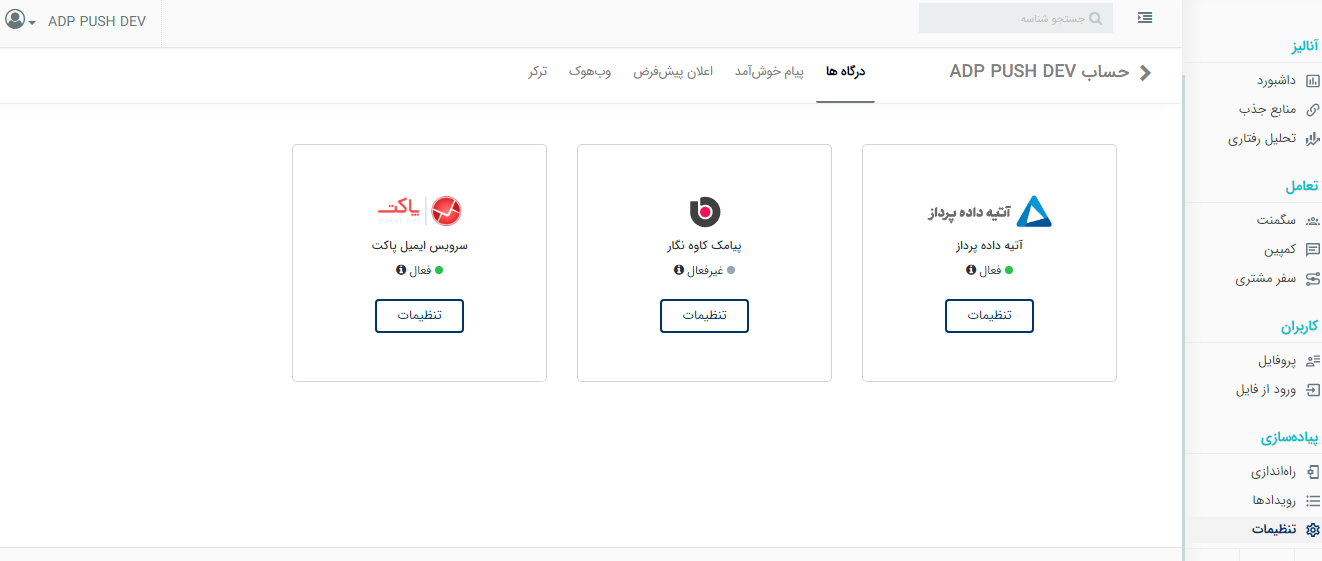1322x561 pixels.
Task: Open the user account dropdown
Action: (20, 21)
